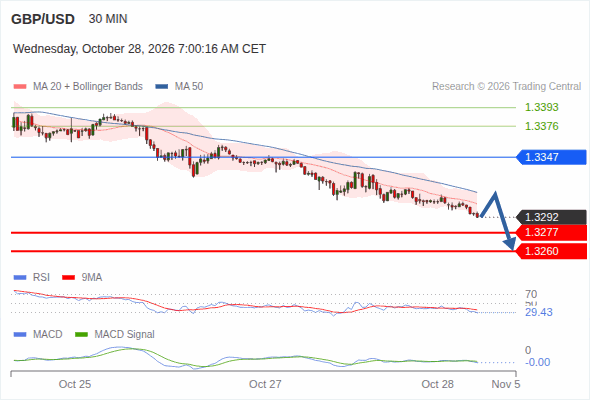Click the red 1.3277 support price tag
The height and width of the screenshot is (400, 590).
pos(551,232)
